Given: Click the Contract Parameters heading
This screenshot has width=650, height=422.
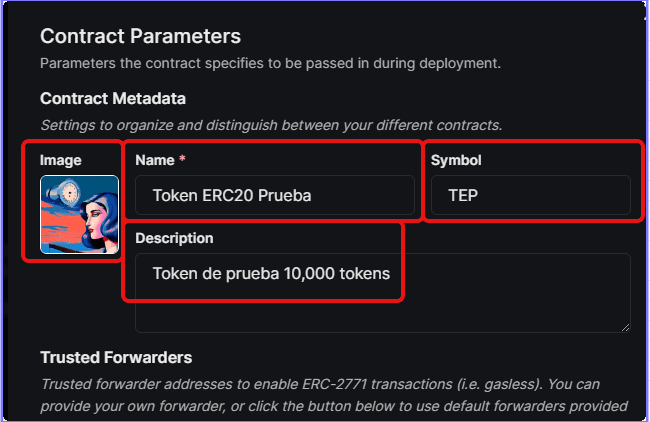Looking at the screenshot, I should point(141,36).
